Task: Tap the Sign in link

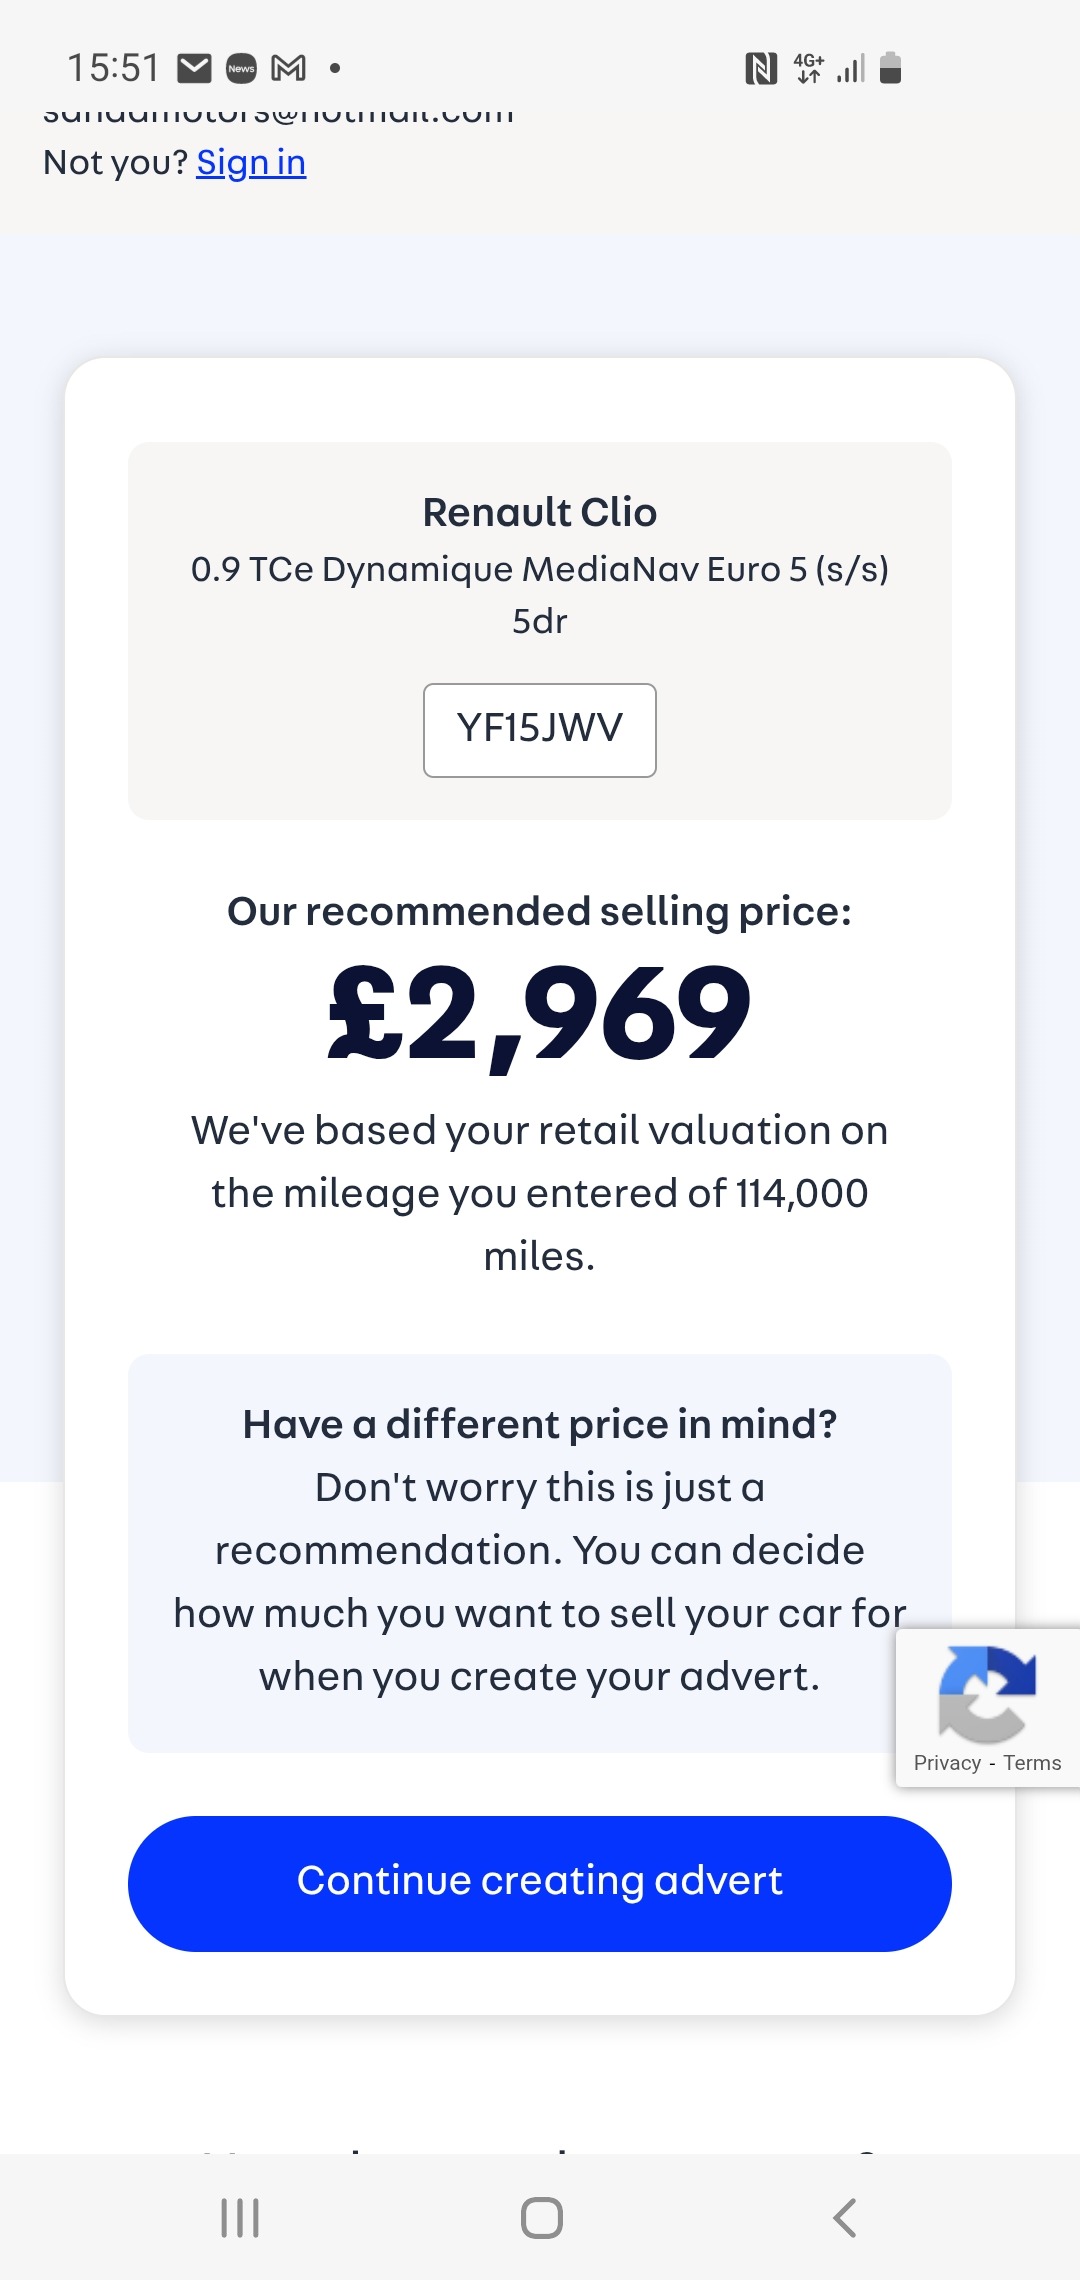Action: pyautogui.click(x=251, y=162)
